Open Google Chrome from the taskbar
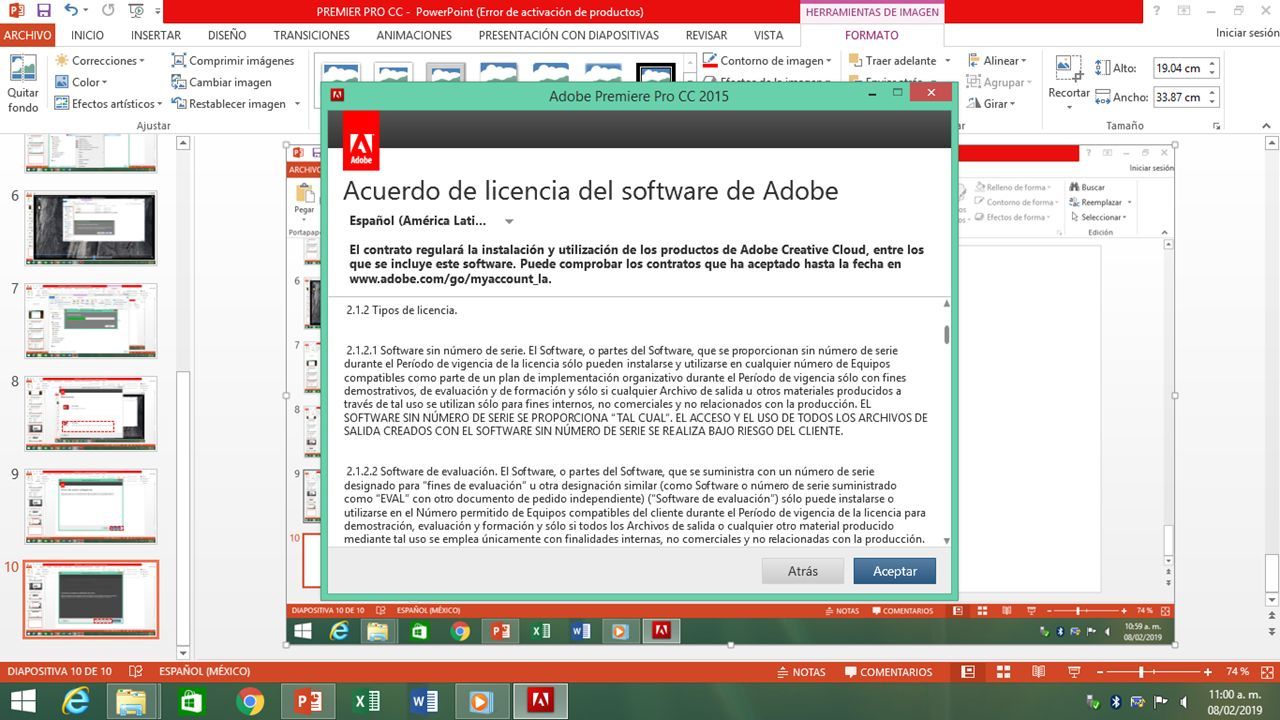Image resolution: width=1280 pixels, height=720 pixels. tap(250, 701)
